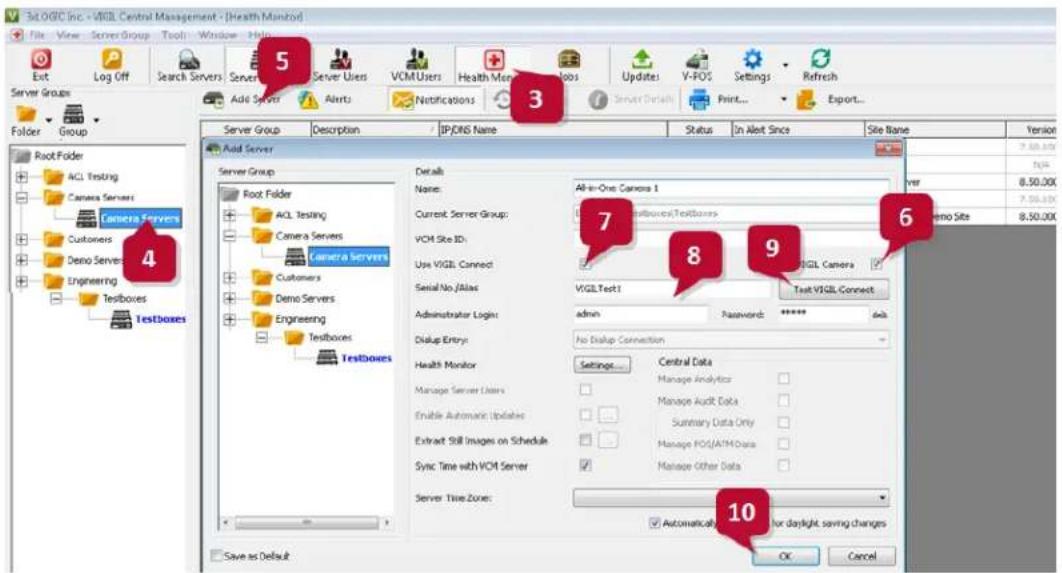Open the View menu
Image resolution: width=1062 pixels, height=573 pixels.
click(x=68, y=35)
